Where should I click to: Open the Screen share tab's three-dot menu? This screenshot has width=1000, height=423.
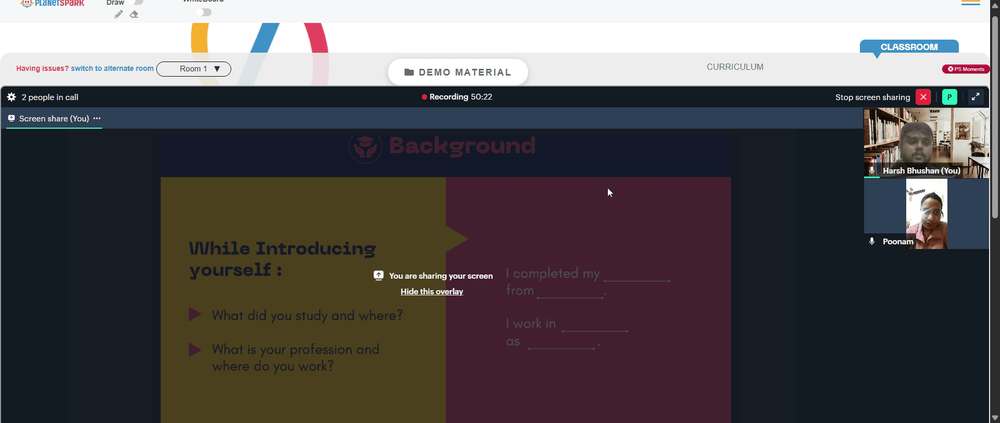coord(97,119)
